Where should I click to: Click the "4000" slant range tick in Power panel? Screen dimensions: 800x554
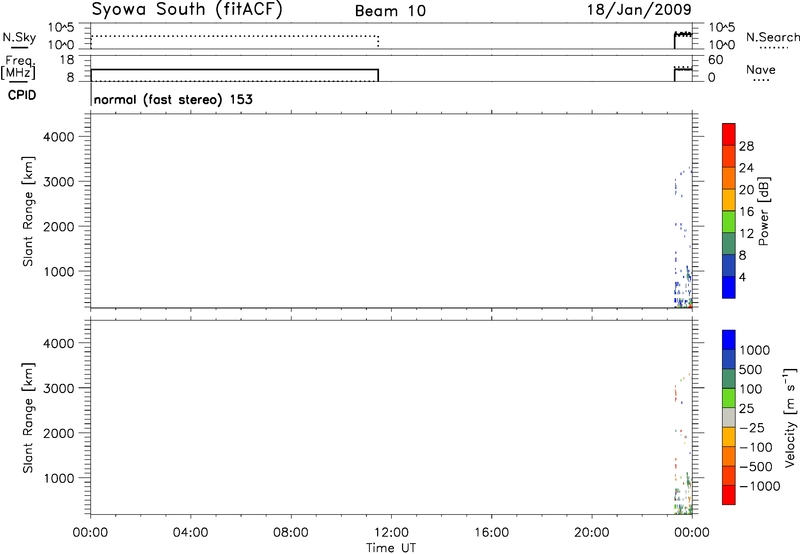click(x=59, y=137)
